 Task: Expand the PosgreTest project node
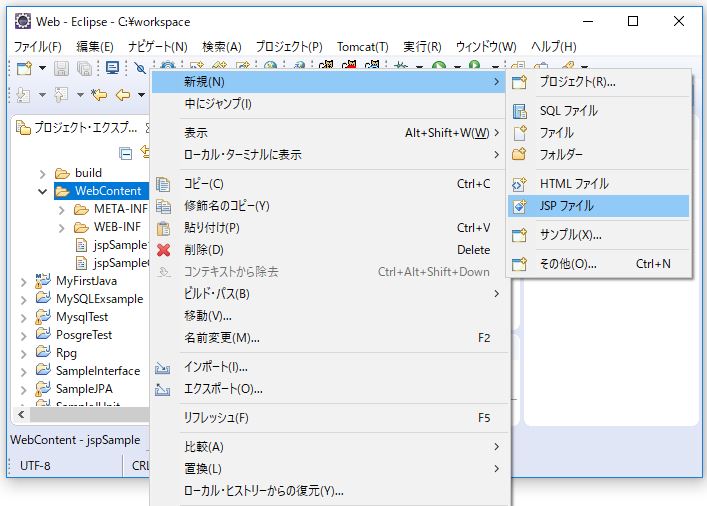[23, 336]
